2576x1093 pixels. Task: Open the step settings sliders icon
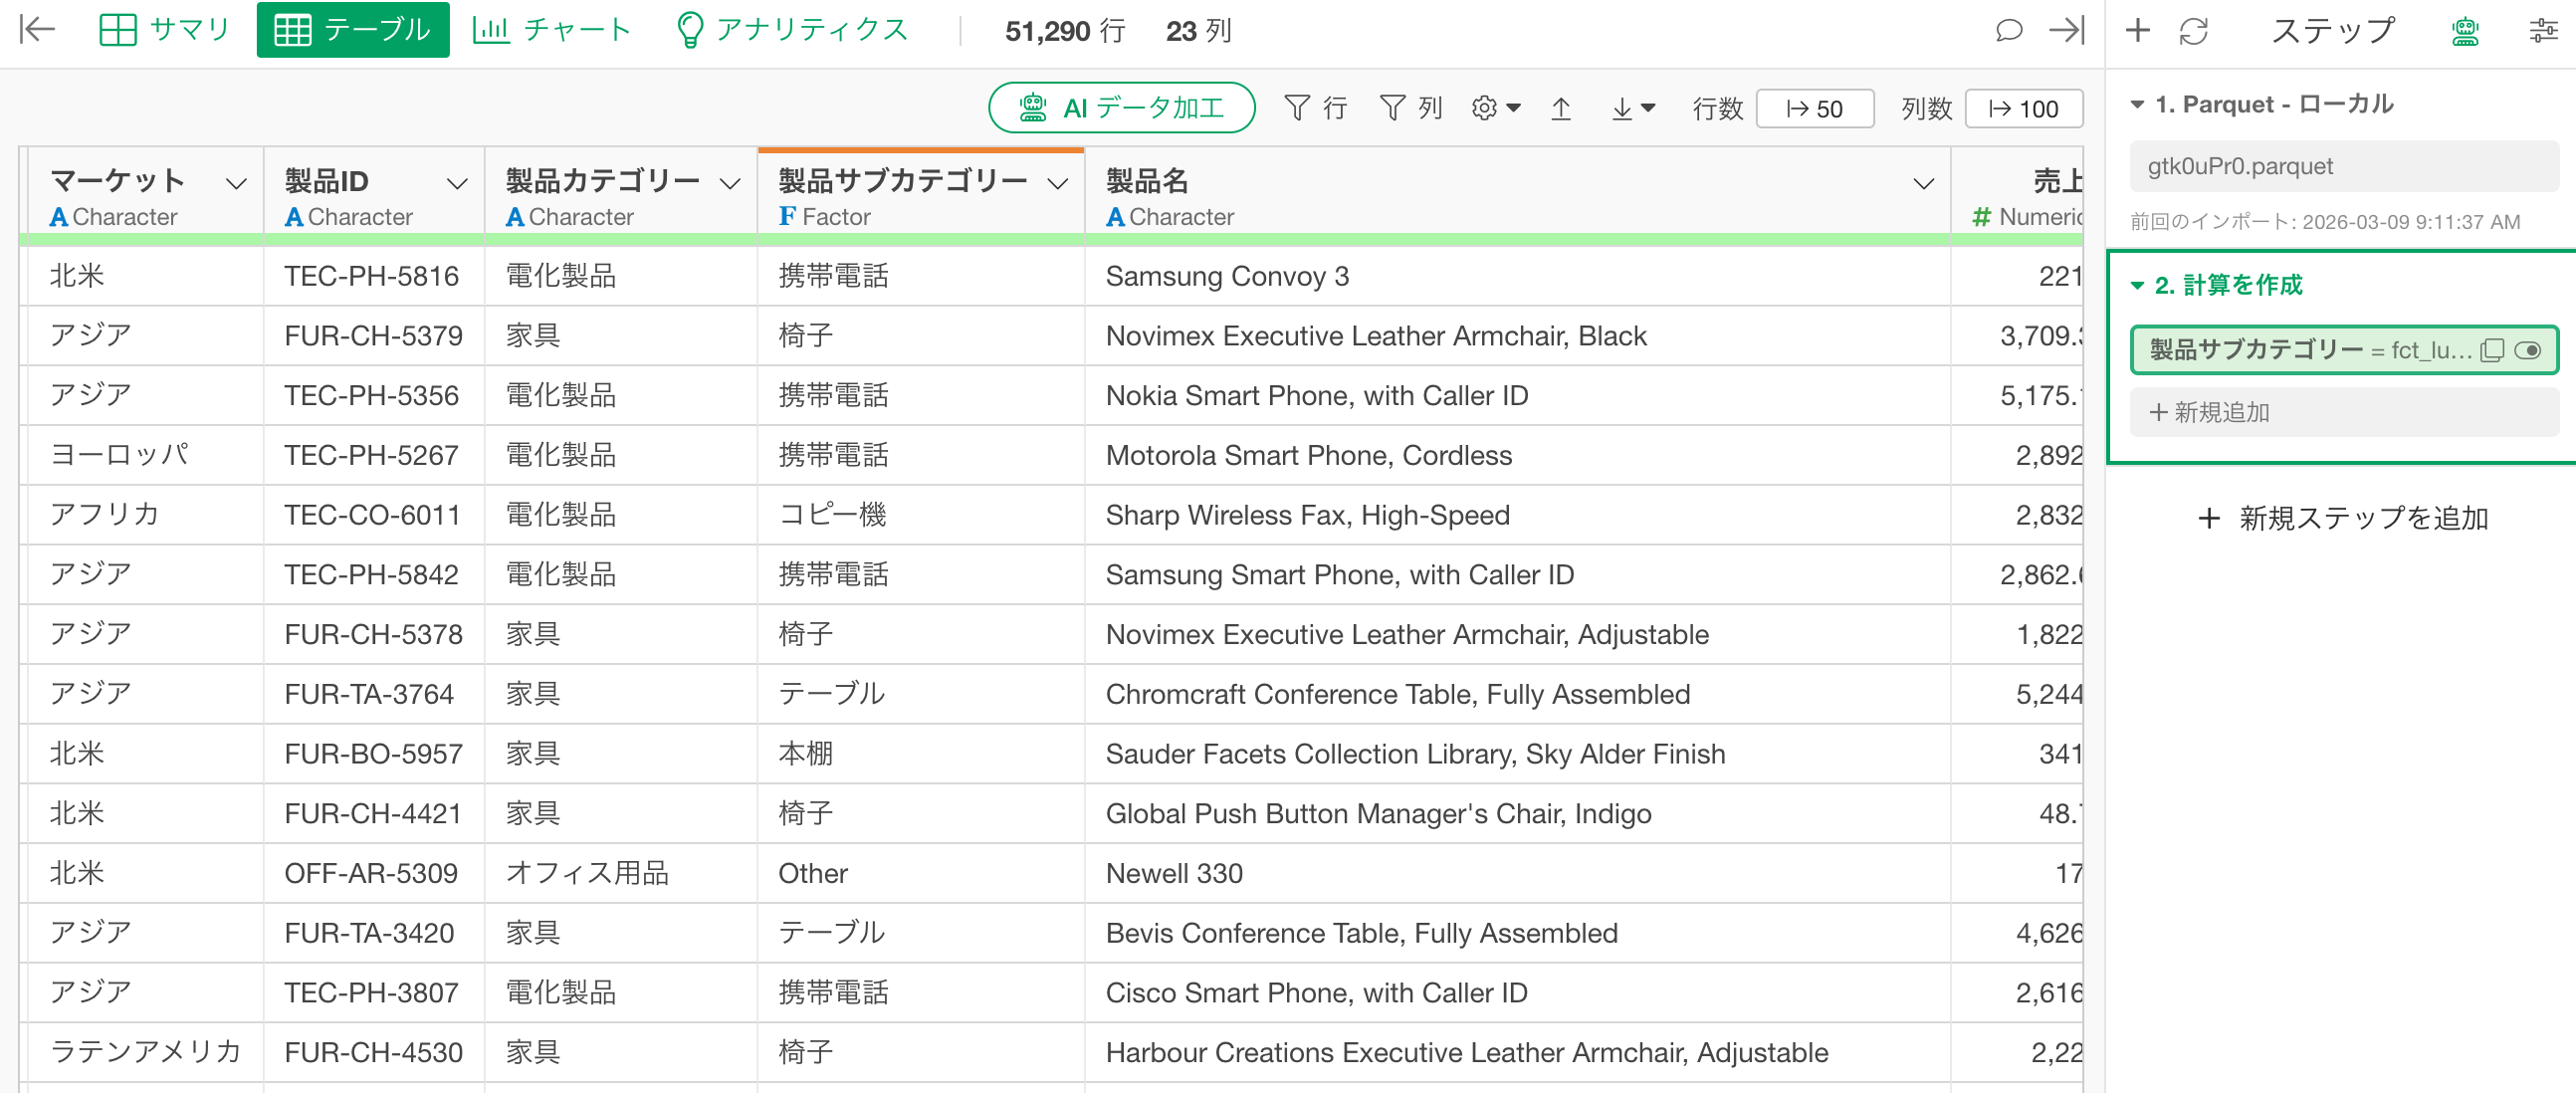(2542, 31)
